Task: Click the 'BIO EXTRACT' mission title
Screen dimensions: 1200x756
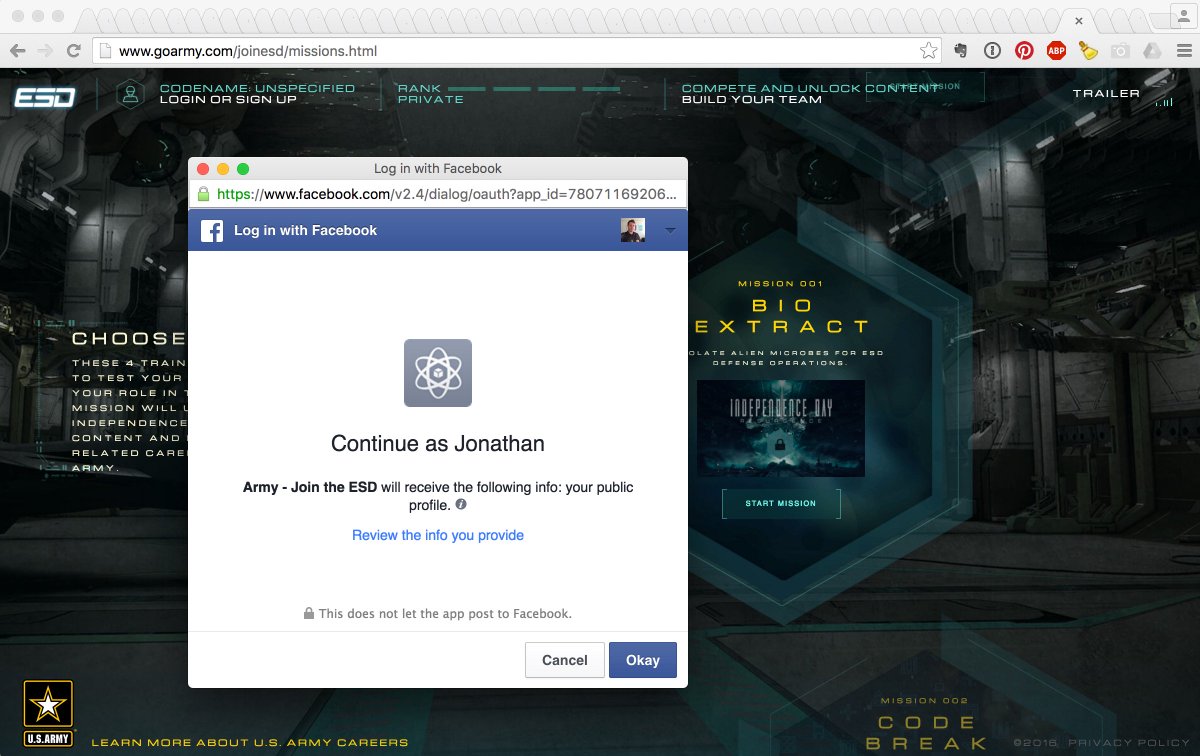Action: [x=781, y=316]
